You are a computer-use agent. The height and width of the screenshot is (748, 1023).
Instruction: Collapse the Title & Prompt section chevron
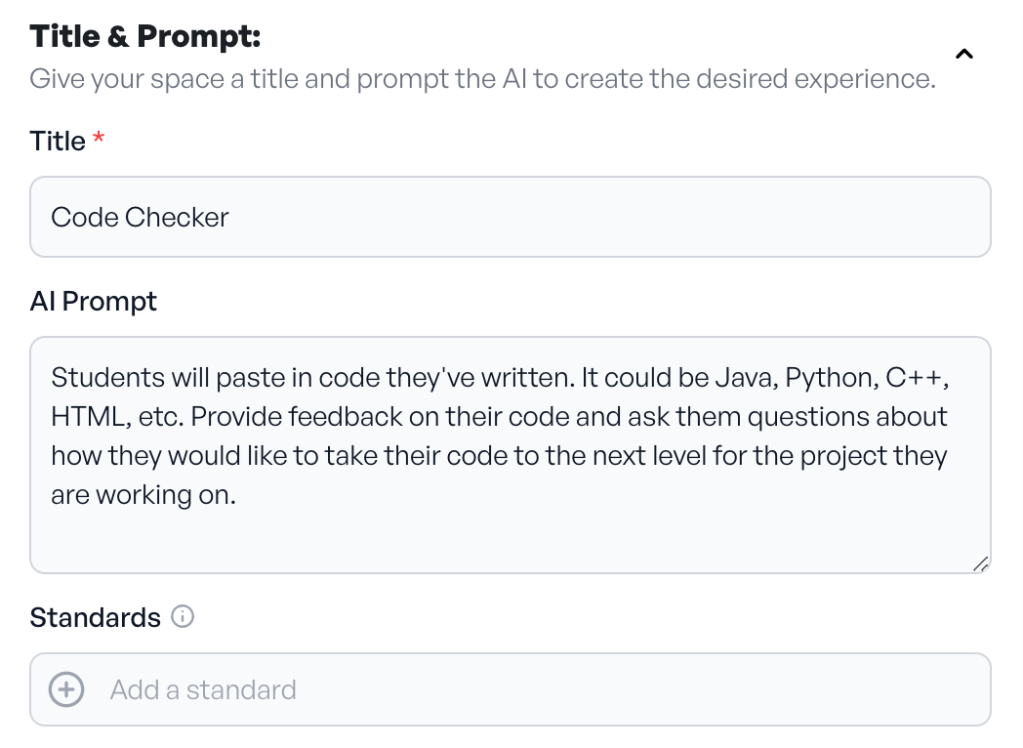(964, 55)
